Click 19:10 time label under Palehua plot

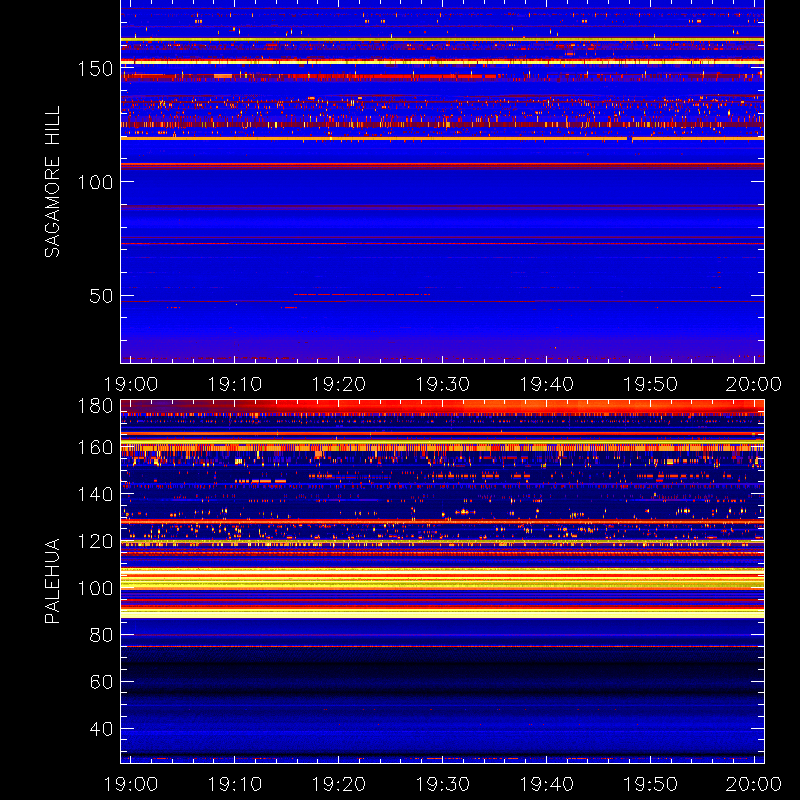point(235,784)
